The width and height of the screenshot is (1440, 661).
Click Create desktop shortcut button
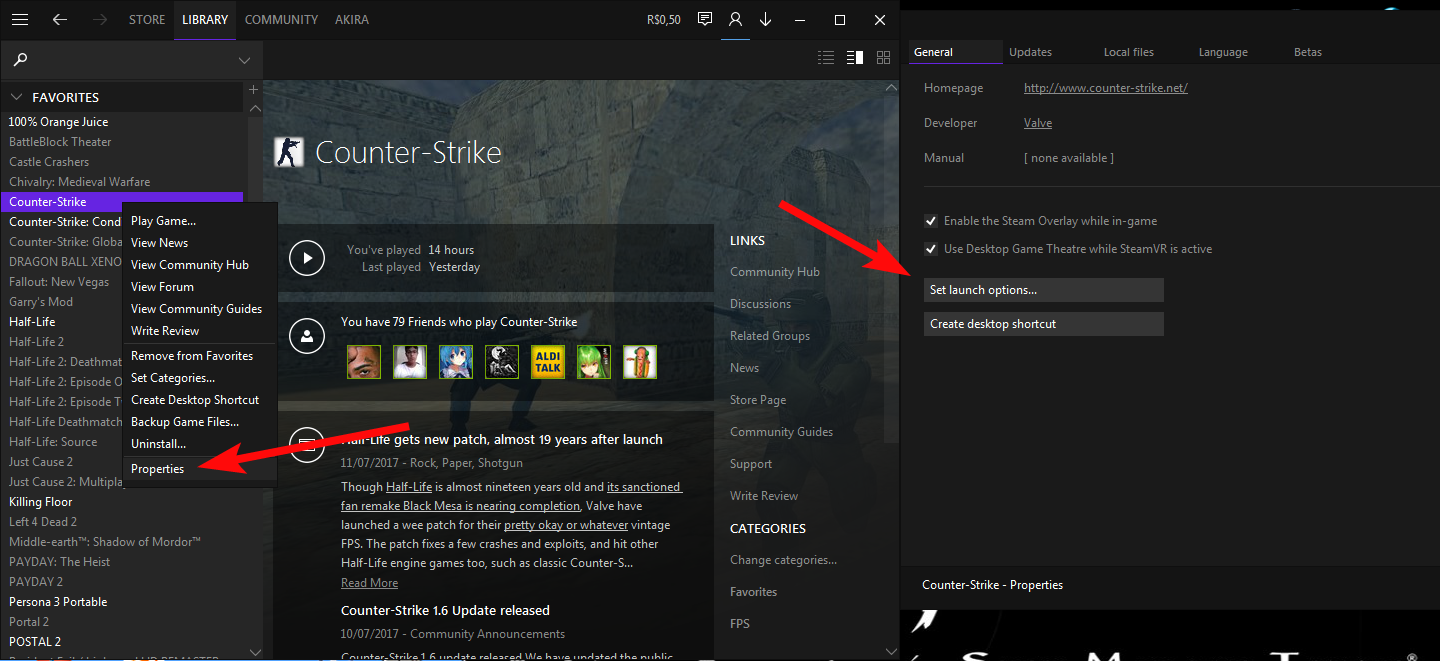point(1044,324)
